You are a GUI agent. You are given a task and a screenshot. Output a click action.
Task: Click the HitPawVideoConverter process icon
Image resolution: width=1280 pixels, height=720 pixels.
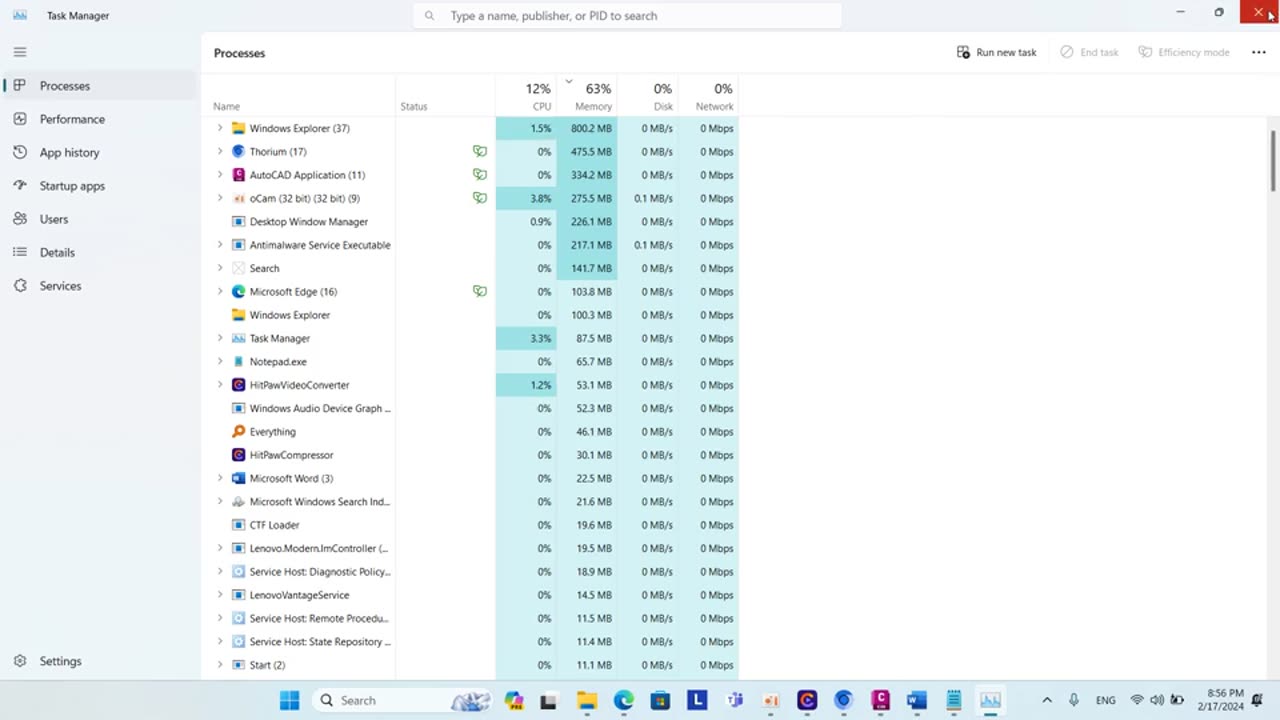[x=238, y=385]
